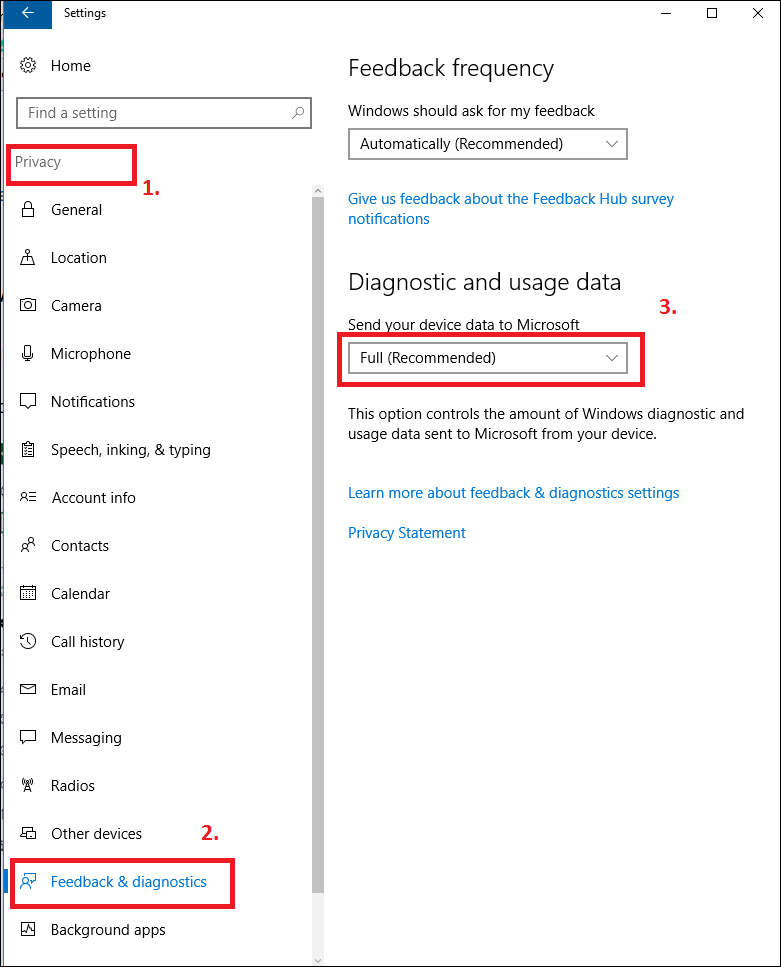This screenshot has width=781, height=967.
Task: Click the sidebar scrollbar down arrow
Action: pyautogui.click(x=318, y=960)
